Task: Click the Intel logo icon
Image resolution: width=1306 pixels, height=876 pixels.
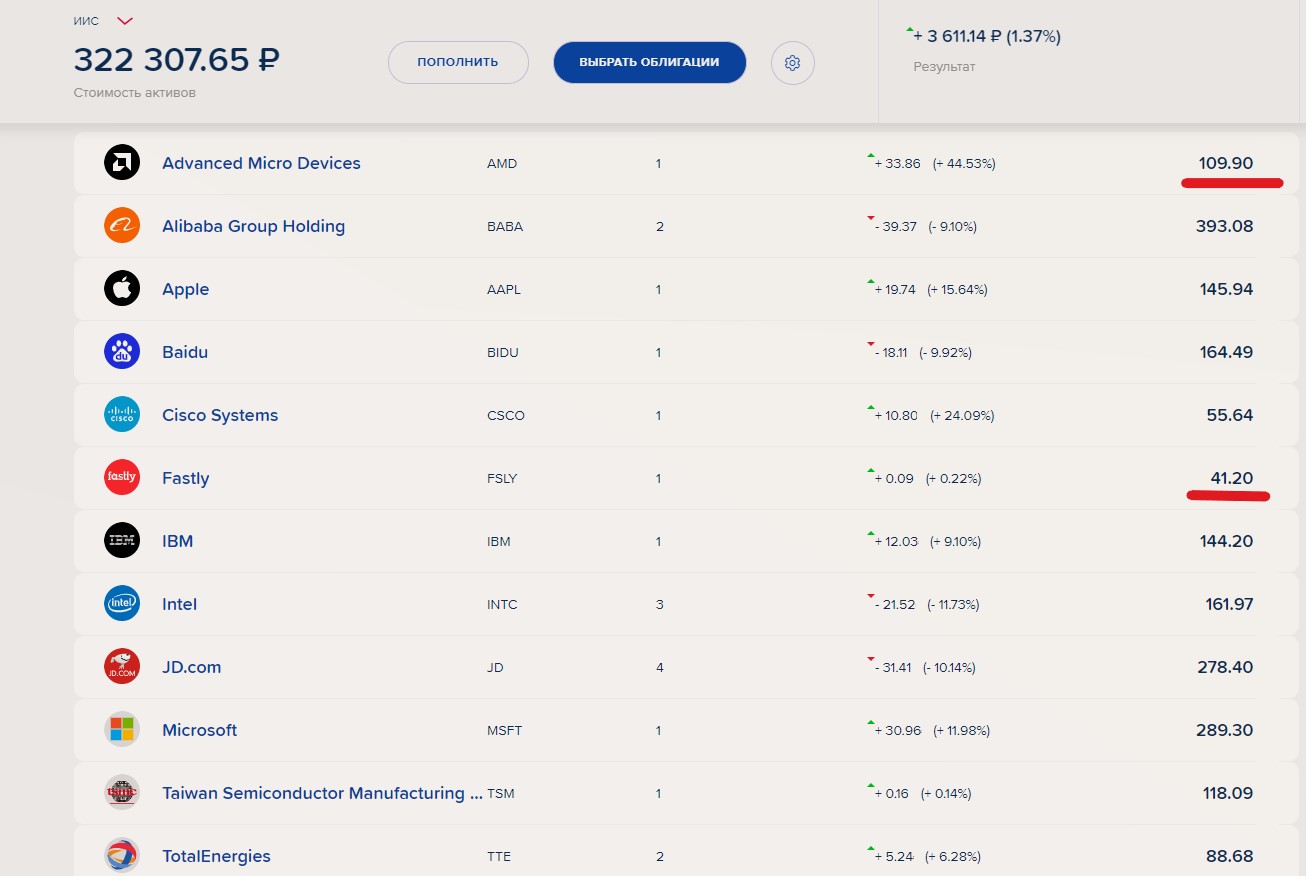Action: pyautogui.click(x=122, y=604)
